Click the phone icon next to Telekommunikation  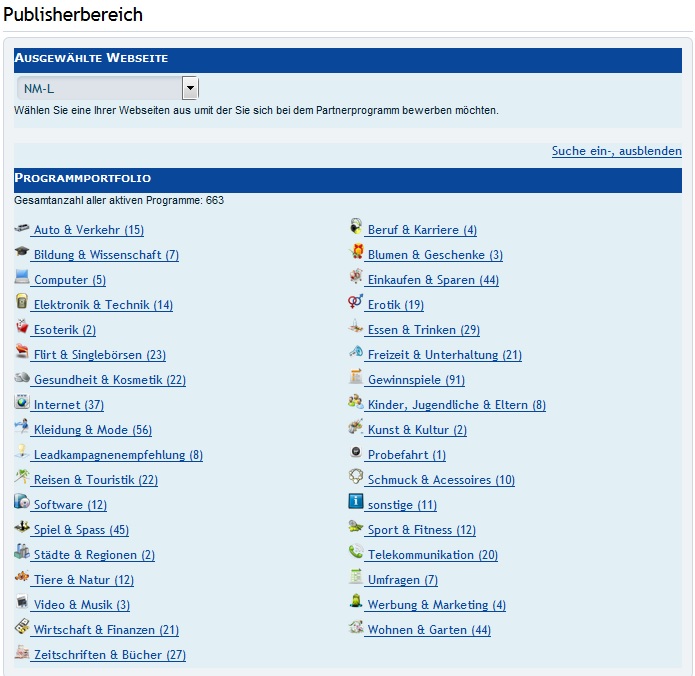point(356,553)
